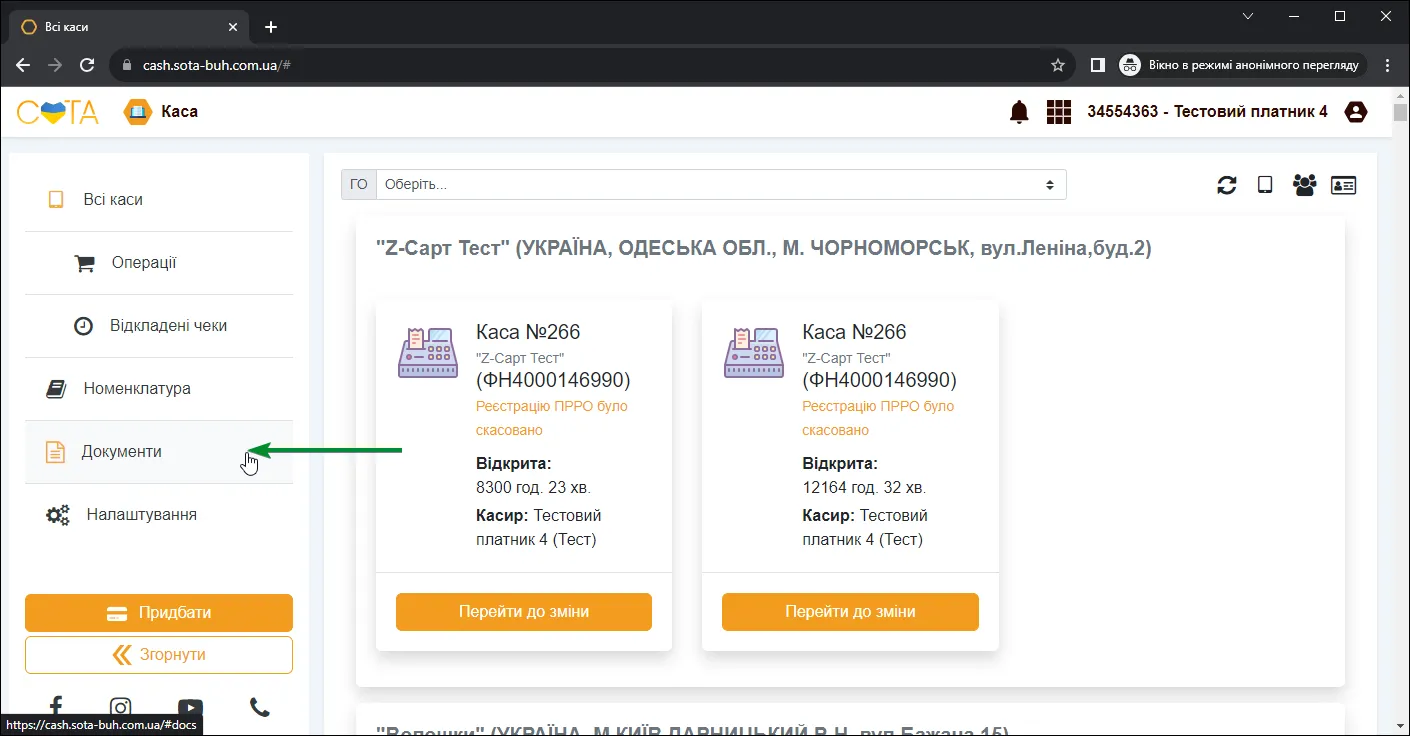Click the incognito mode indicator
The height and width of the screenshot is (736, 1410).
click(x=1241, y=65)
